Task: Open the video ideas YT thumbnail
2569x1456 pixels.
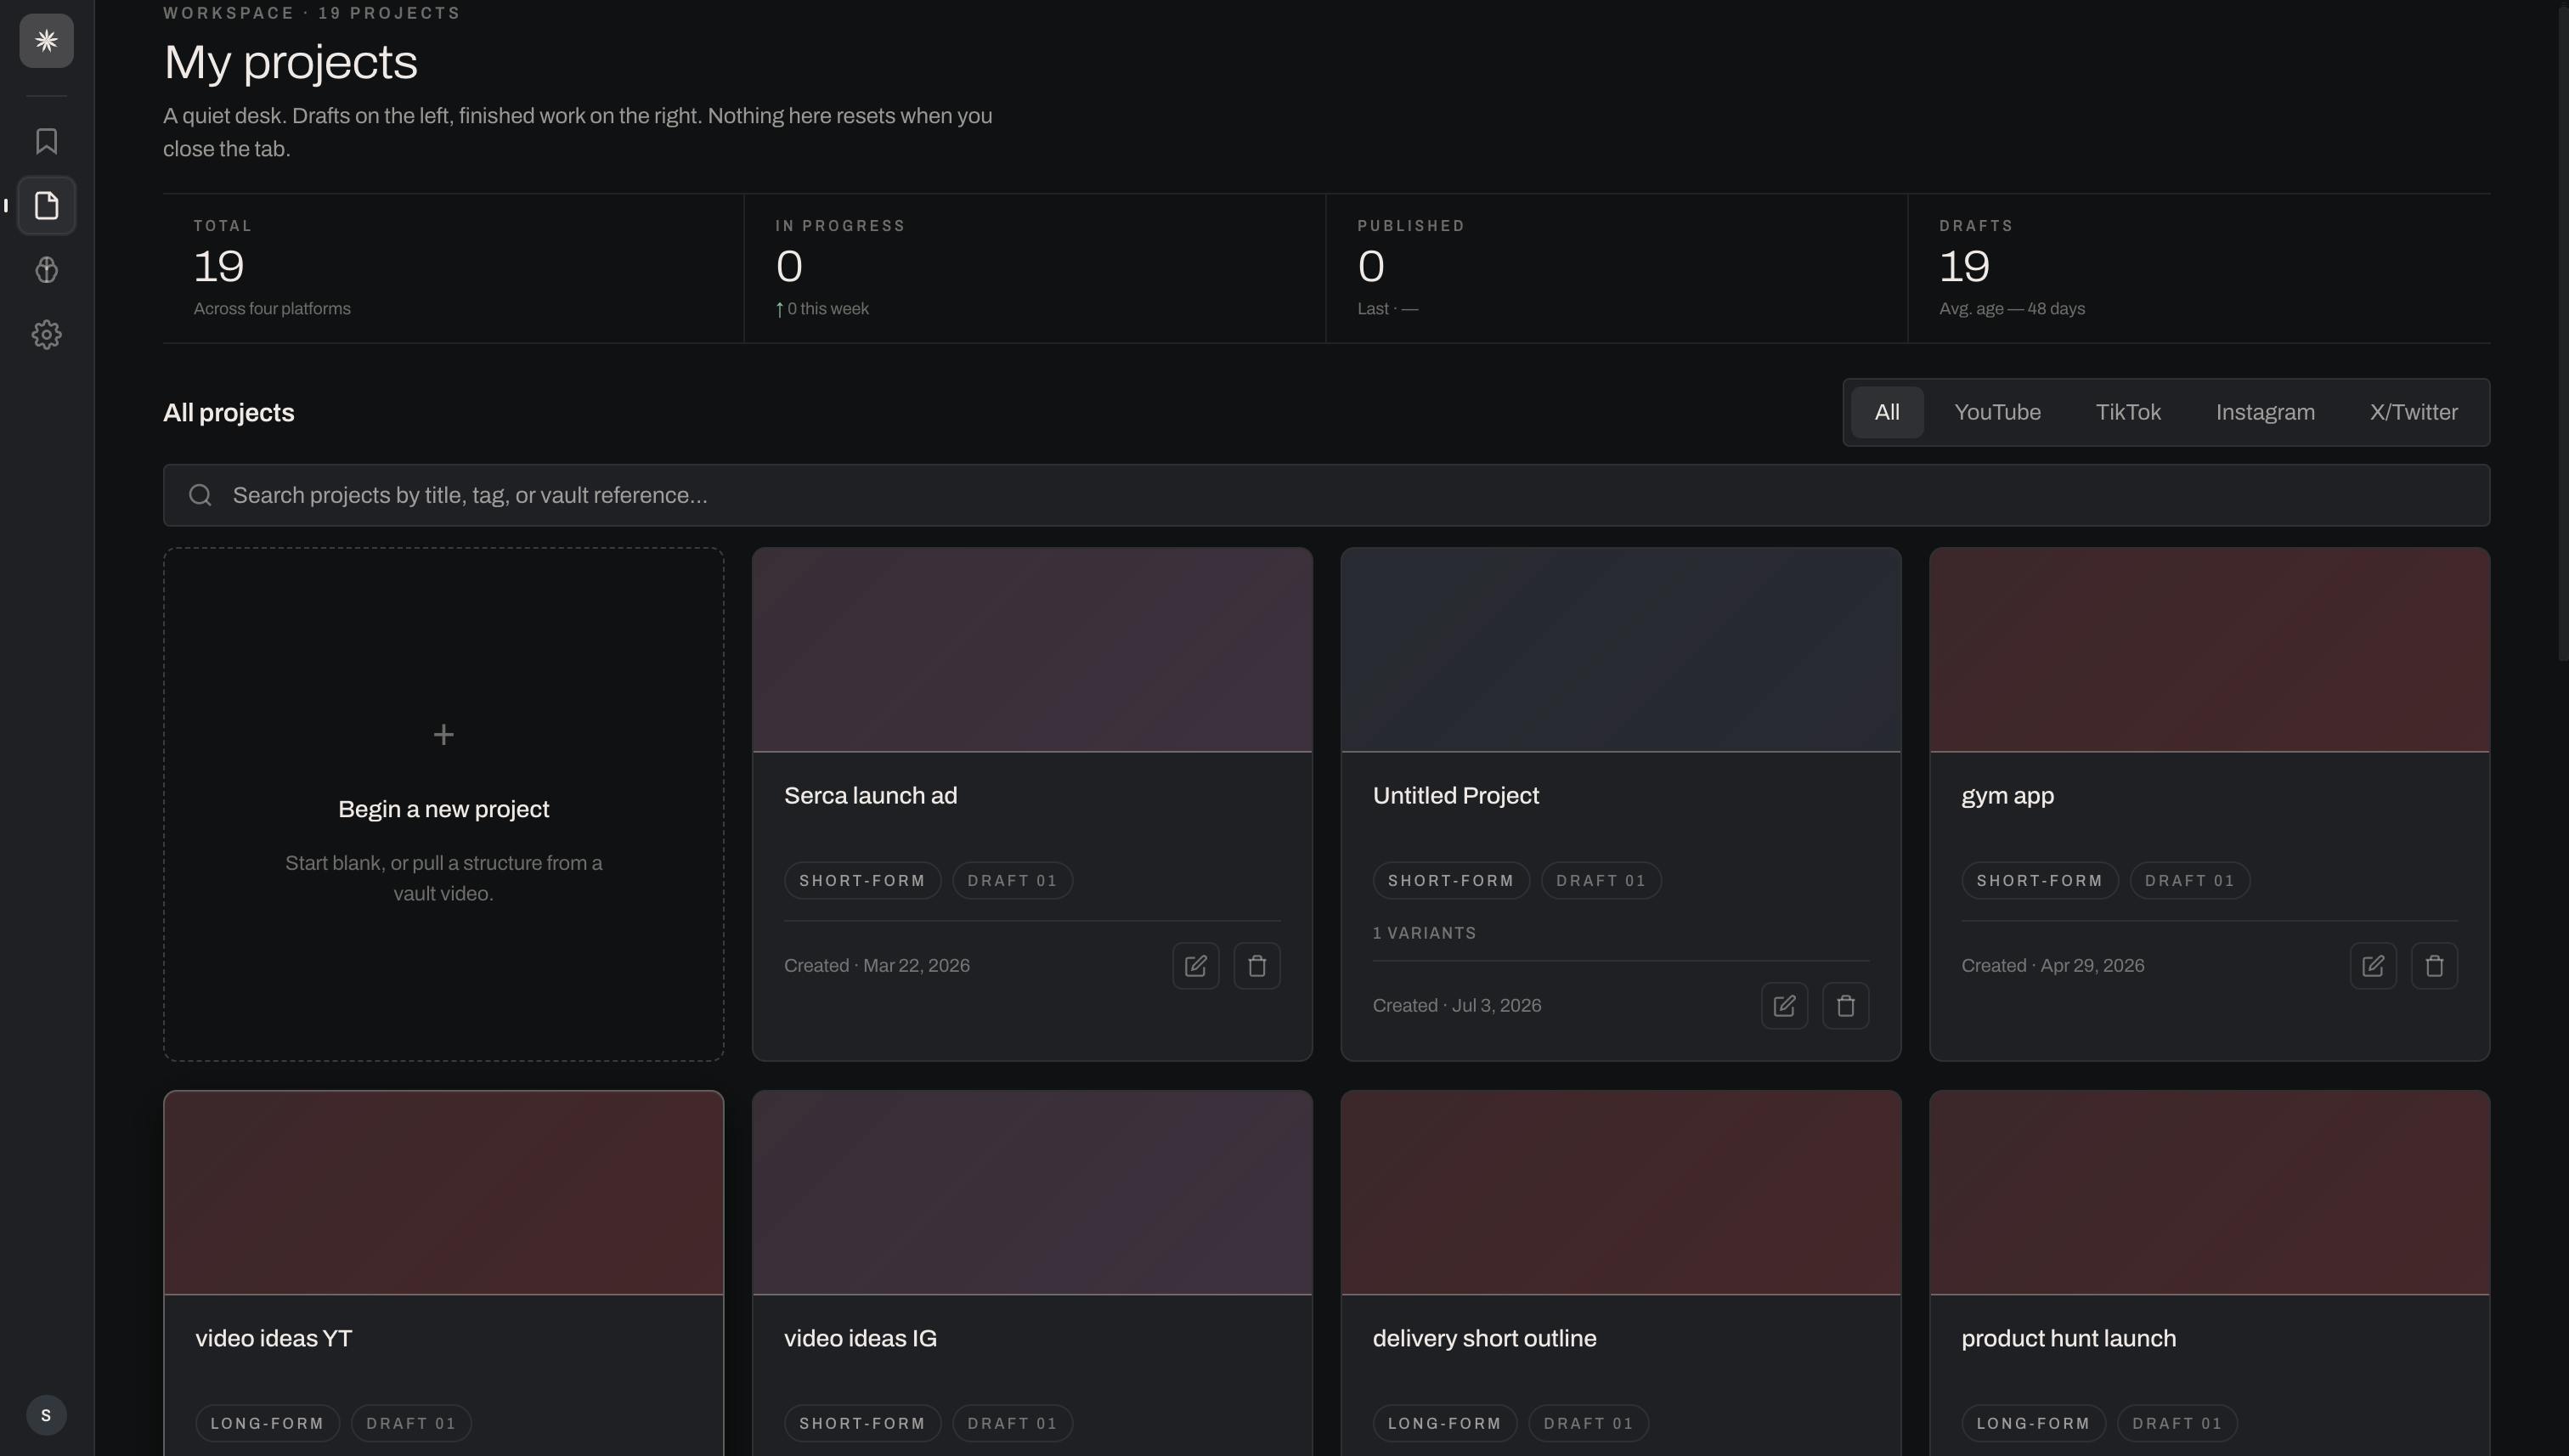Action: coord(443,1192)
